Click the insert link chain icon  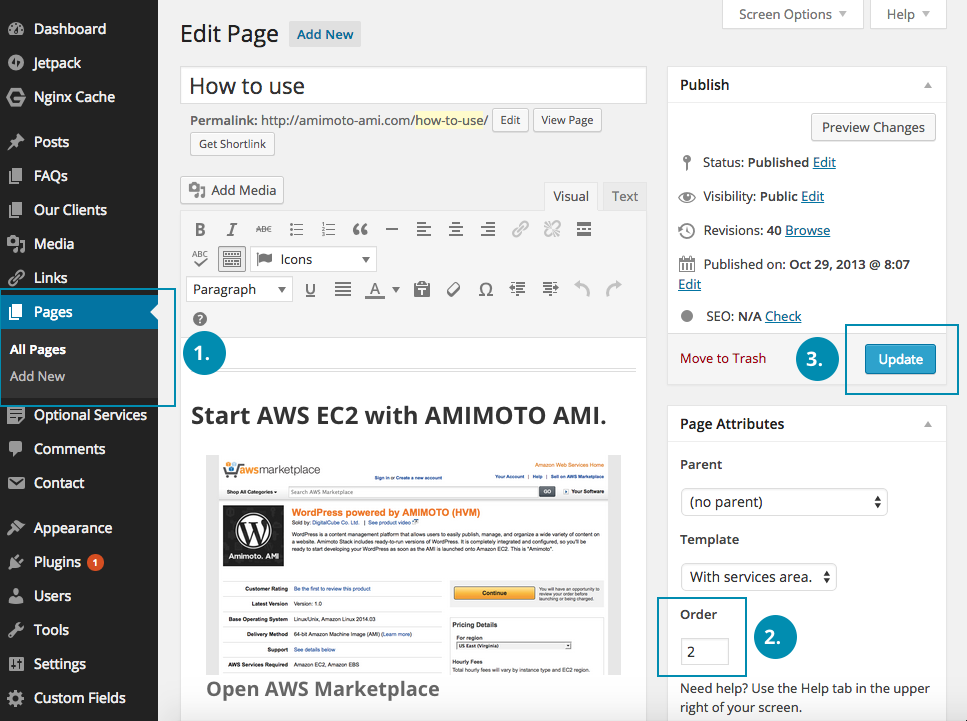[x=520, y=230]
